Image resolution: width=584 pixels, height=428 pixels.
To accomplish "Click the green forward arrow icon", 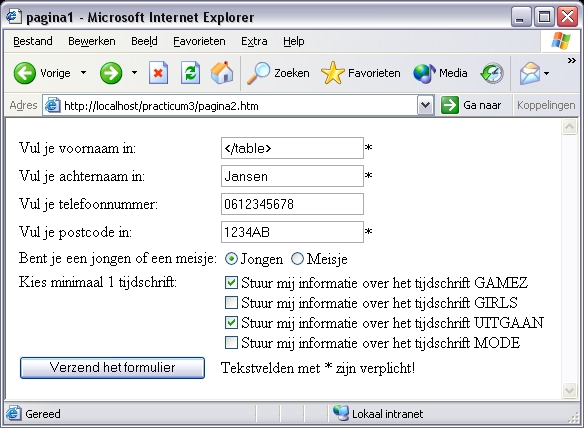I will point(111,73).
